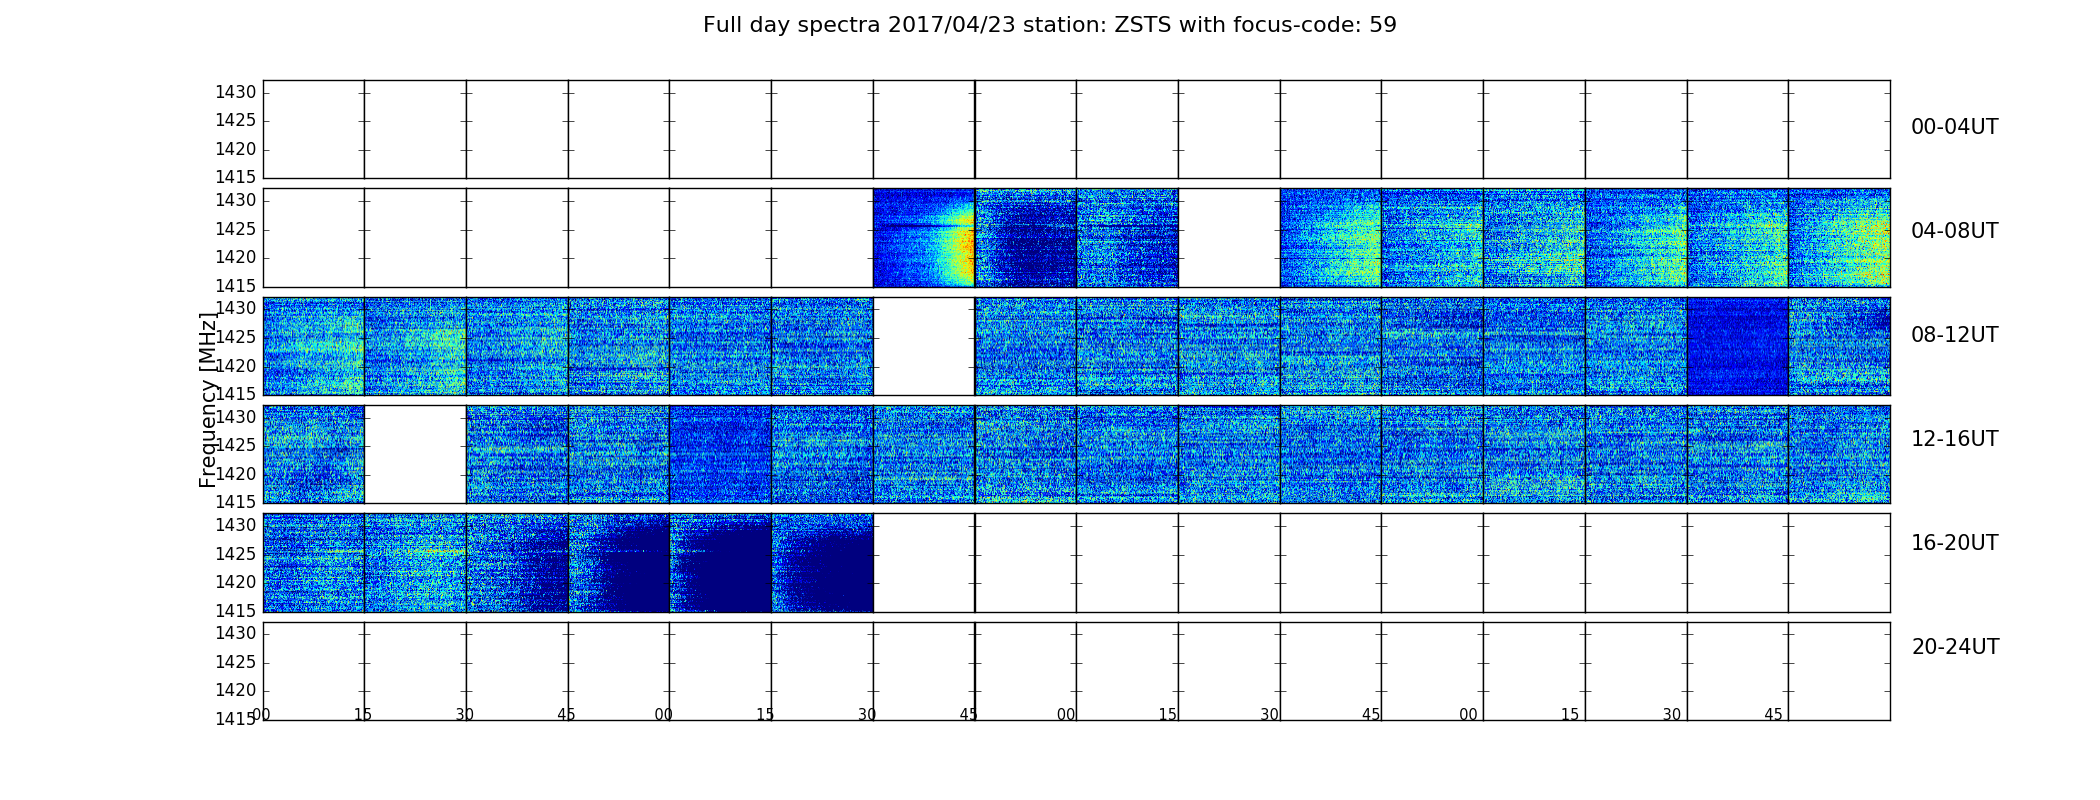Click the blank gap panel in the 08-12UT row
This screenshot has height=800, width=2100.
pos(924,346)
